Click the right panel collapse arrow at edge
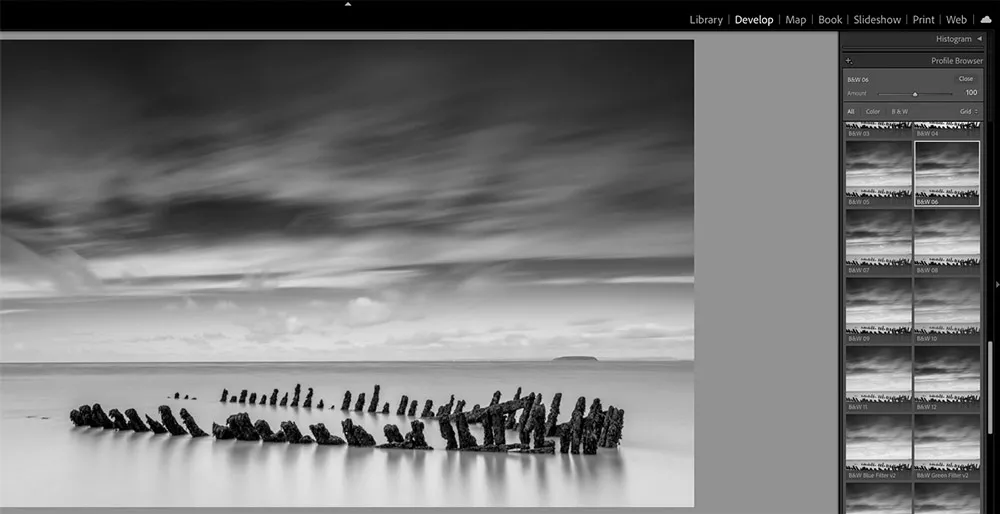 tap(997, 284)
